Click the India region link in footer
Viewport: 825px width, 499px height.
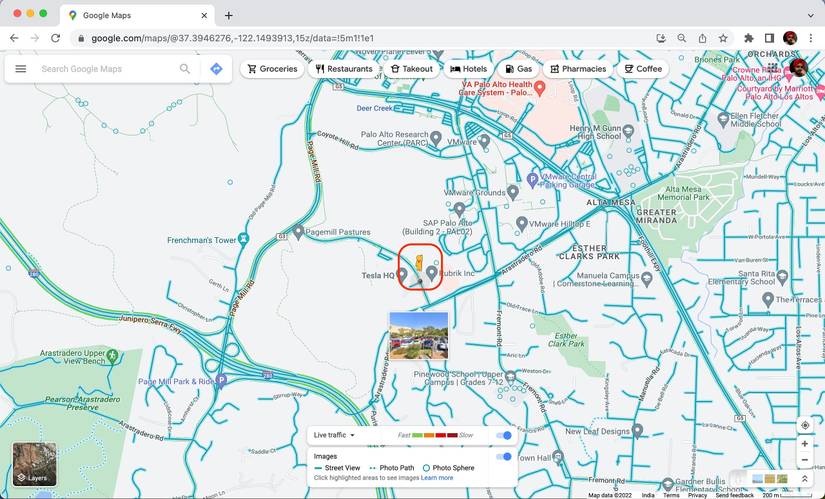point(648,495)
